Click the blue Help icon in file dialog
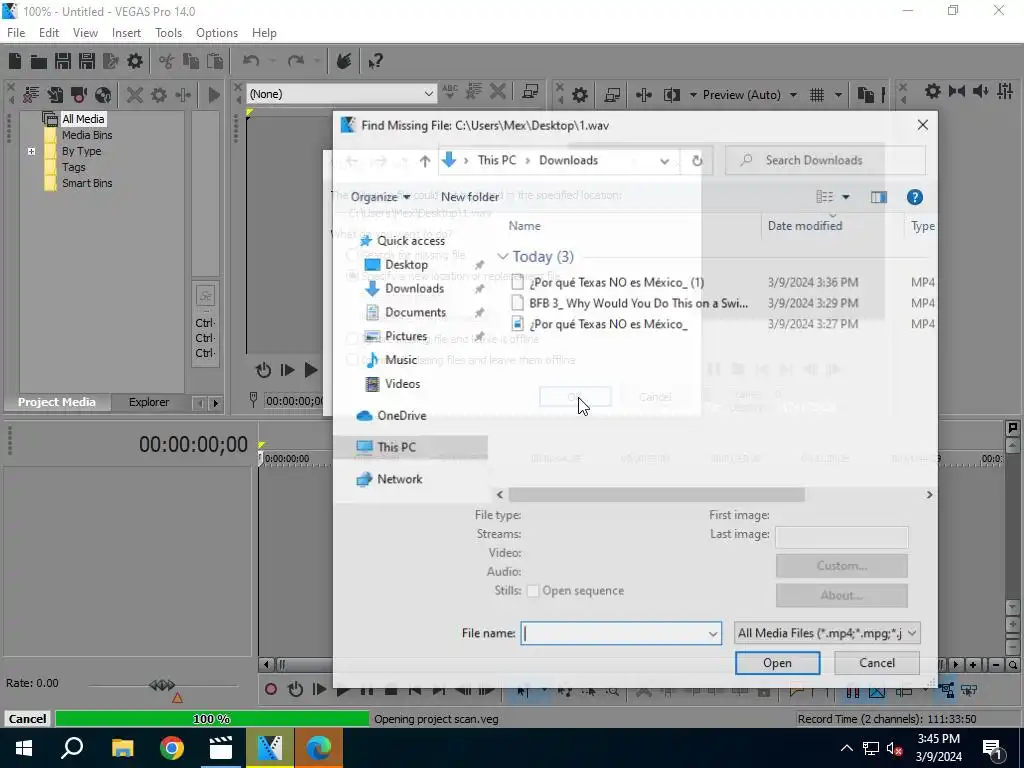This screenshot has height=768, width=1024. [914, 197]
